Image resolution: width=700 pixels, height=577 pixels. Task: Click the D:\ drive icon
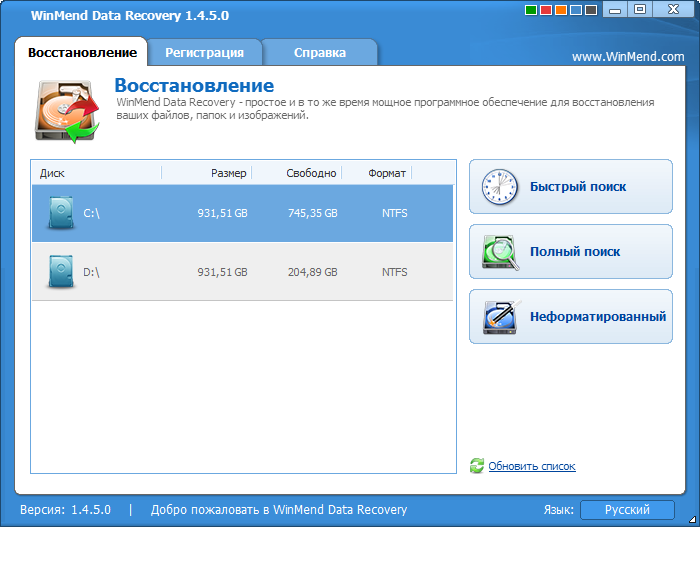pos(61,272)
